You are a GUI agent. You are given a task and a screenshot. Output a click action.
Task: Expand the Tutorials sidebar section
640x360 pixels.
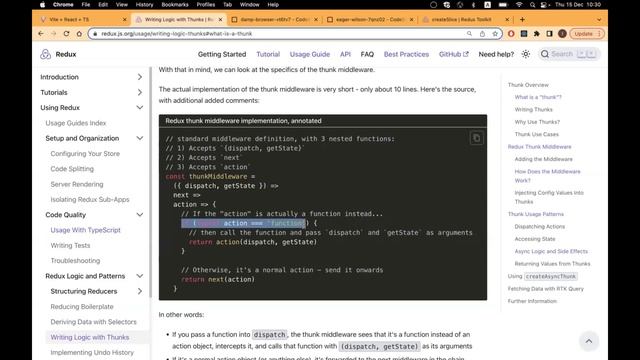tap(140, 92)
